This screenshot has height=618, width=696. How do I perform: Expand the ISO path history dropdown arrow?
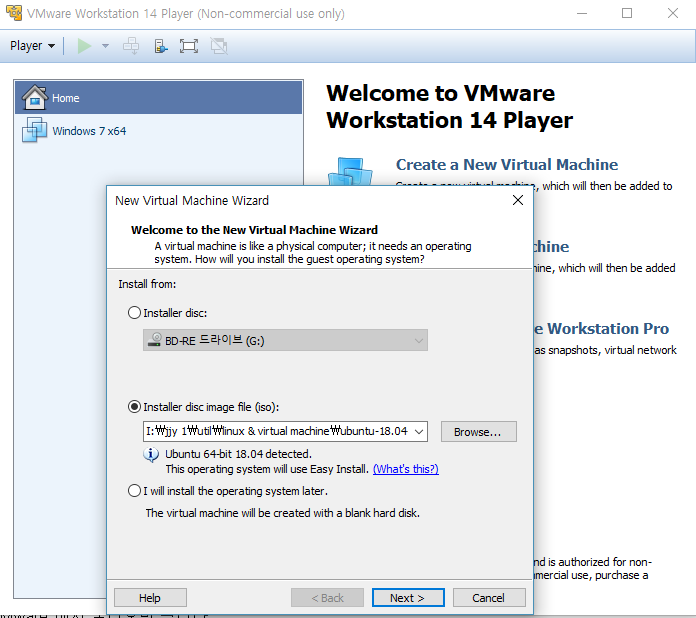click(x=419, y=432)
